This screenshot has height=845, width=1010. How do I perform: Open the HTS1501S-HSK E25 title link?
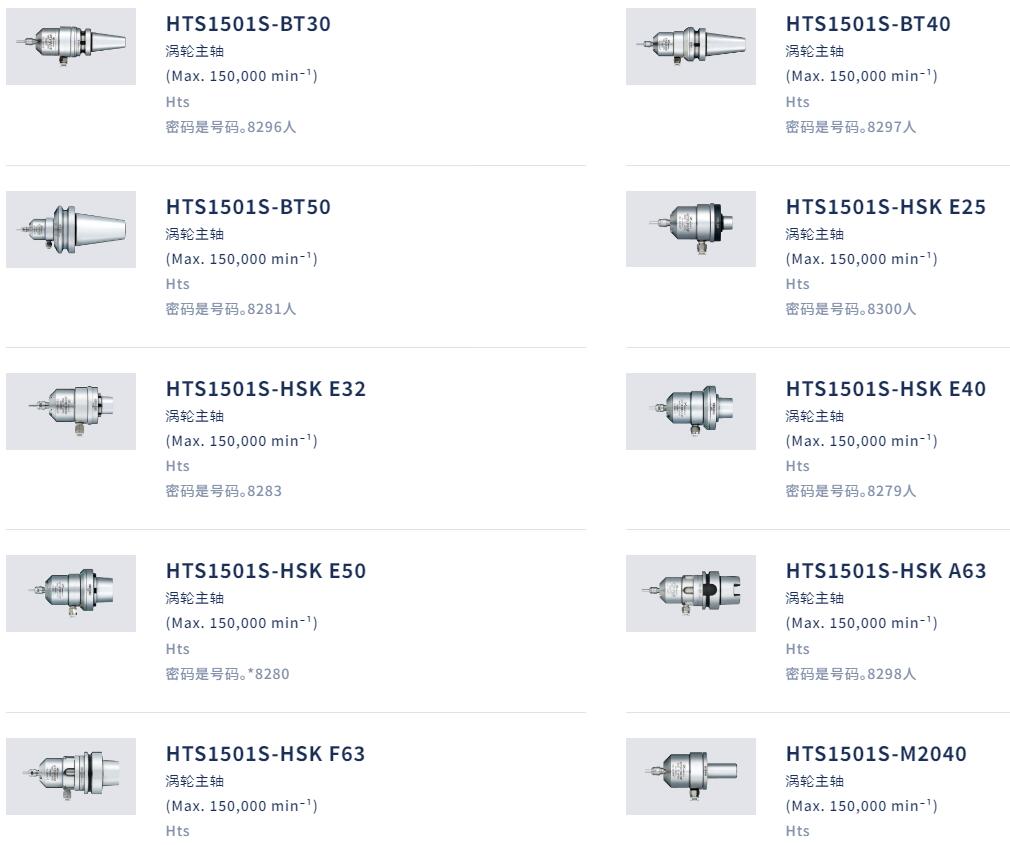coord(885,207)
